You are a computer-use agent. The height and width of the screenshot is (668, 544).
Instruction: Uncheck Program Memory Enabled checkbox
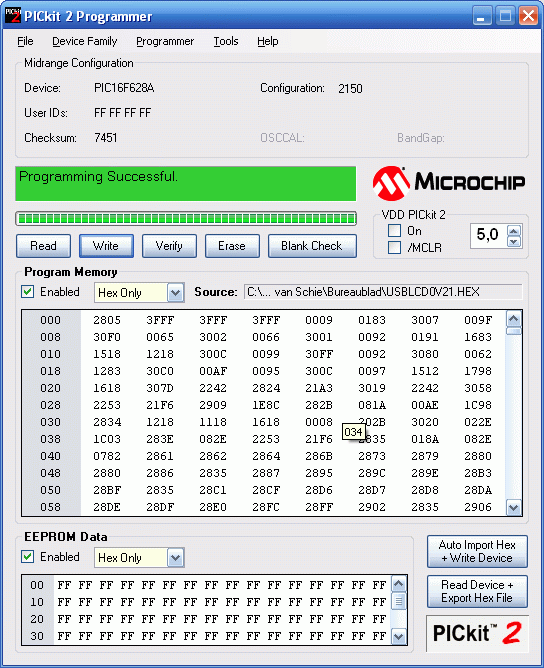tap(28, 292)
